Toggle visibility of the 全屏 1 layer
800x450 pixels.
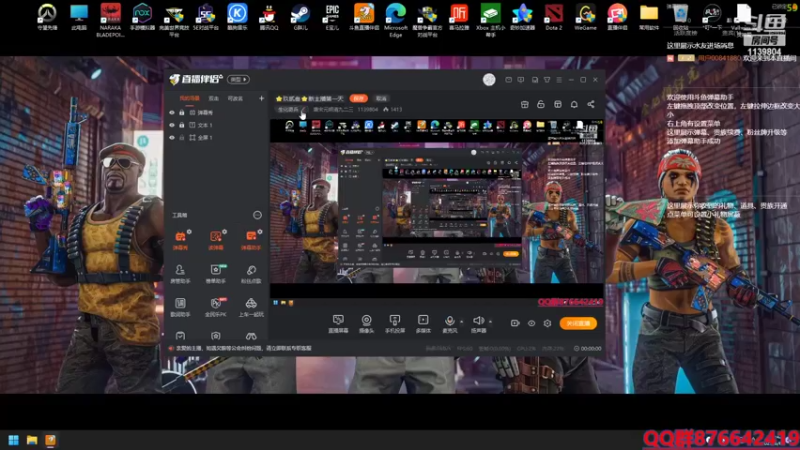tap(172, 138)
